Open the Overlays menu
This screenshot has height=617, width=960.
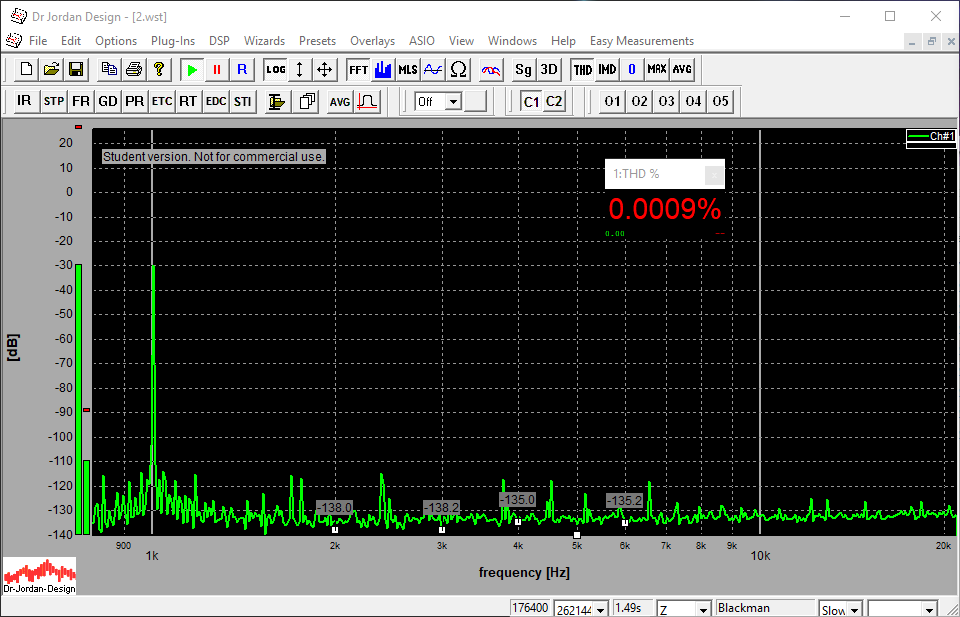372,41
